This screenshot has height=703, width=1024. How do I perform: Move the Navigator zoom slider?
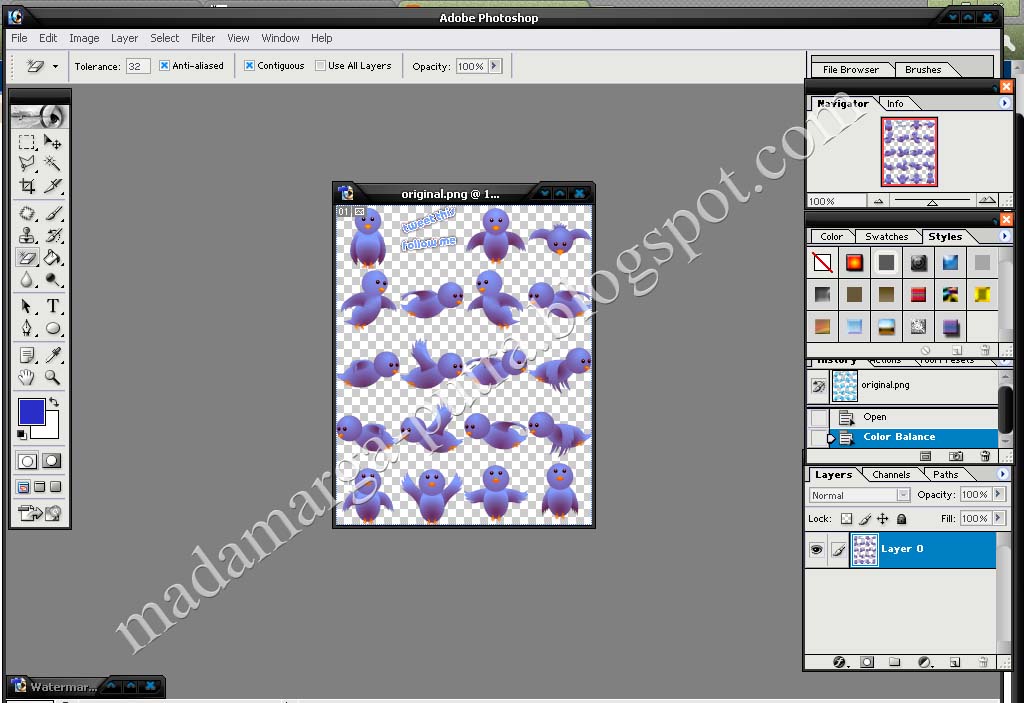tap(933, 203)
